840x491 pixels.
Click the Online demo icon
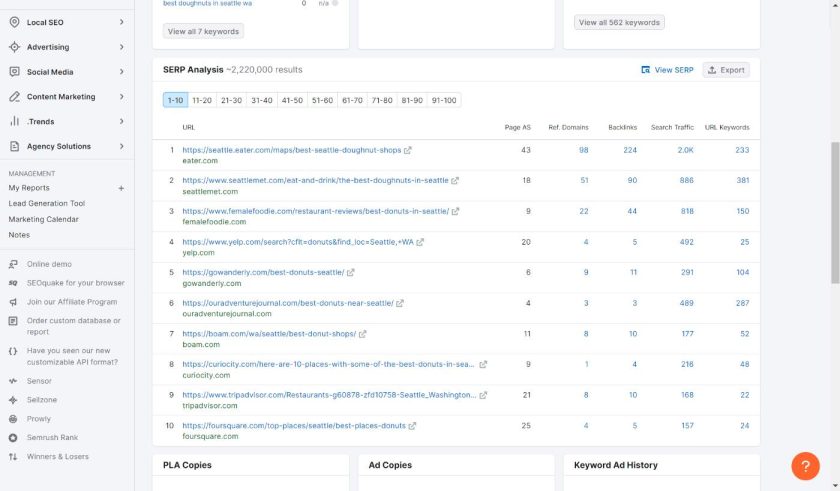coord(13,264)
